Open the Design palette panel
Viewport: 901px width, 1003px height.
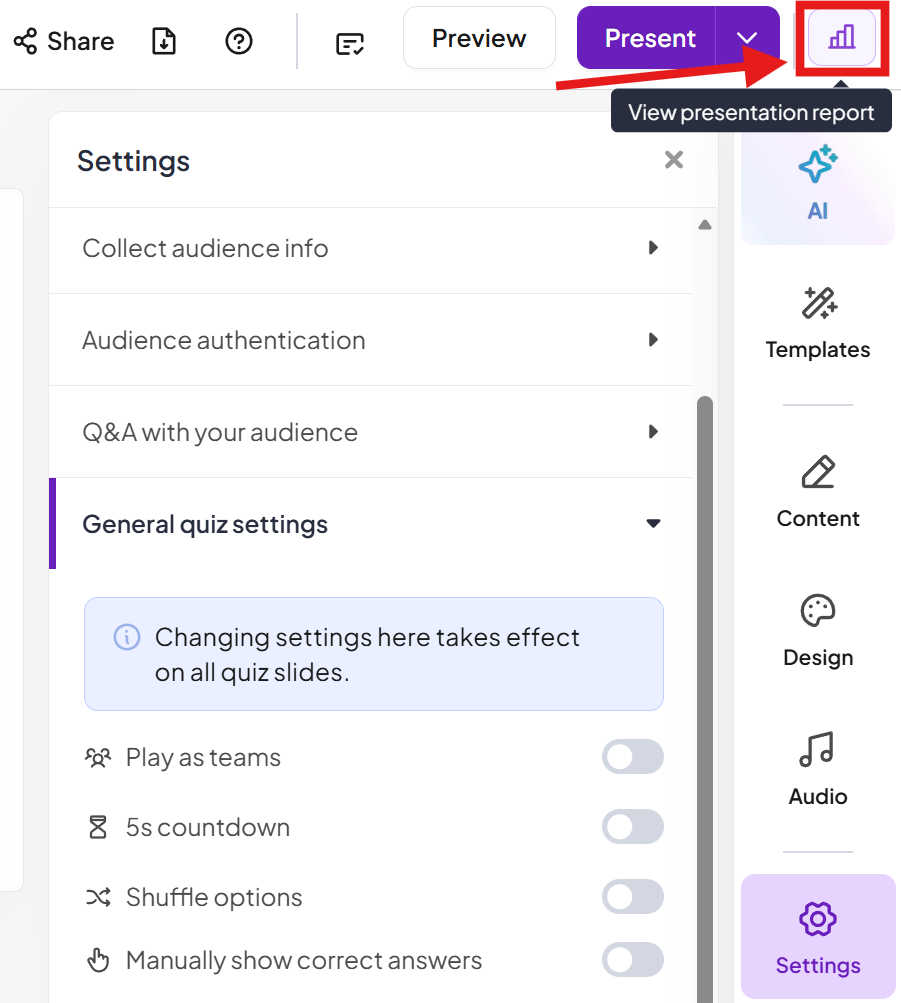point(817,630)
